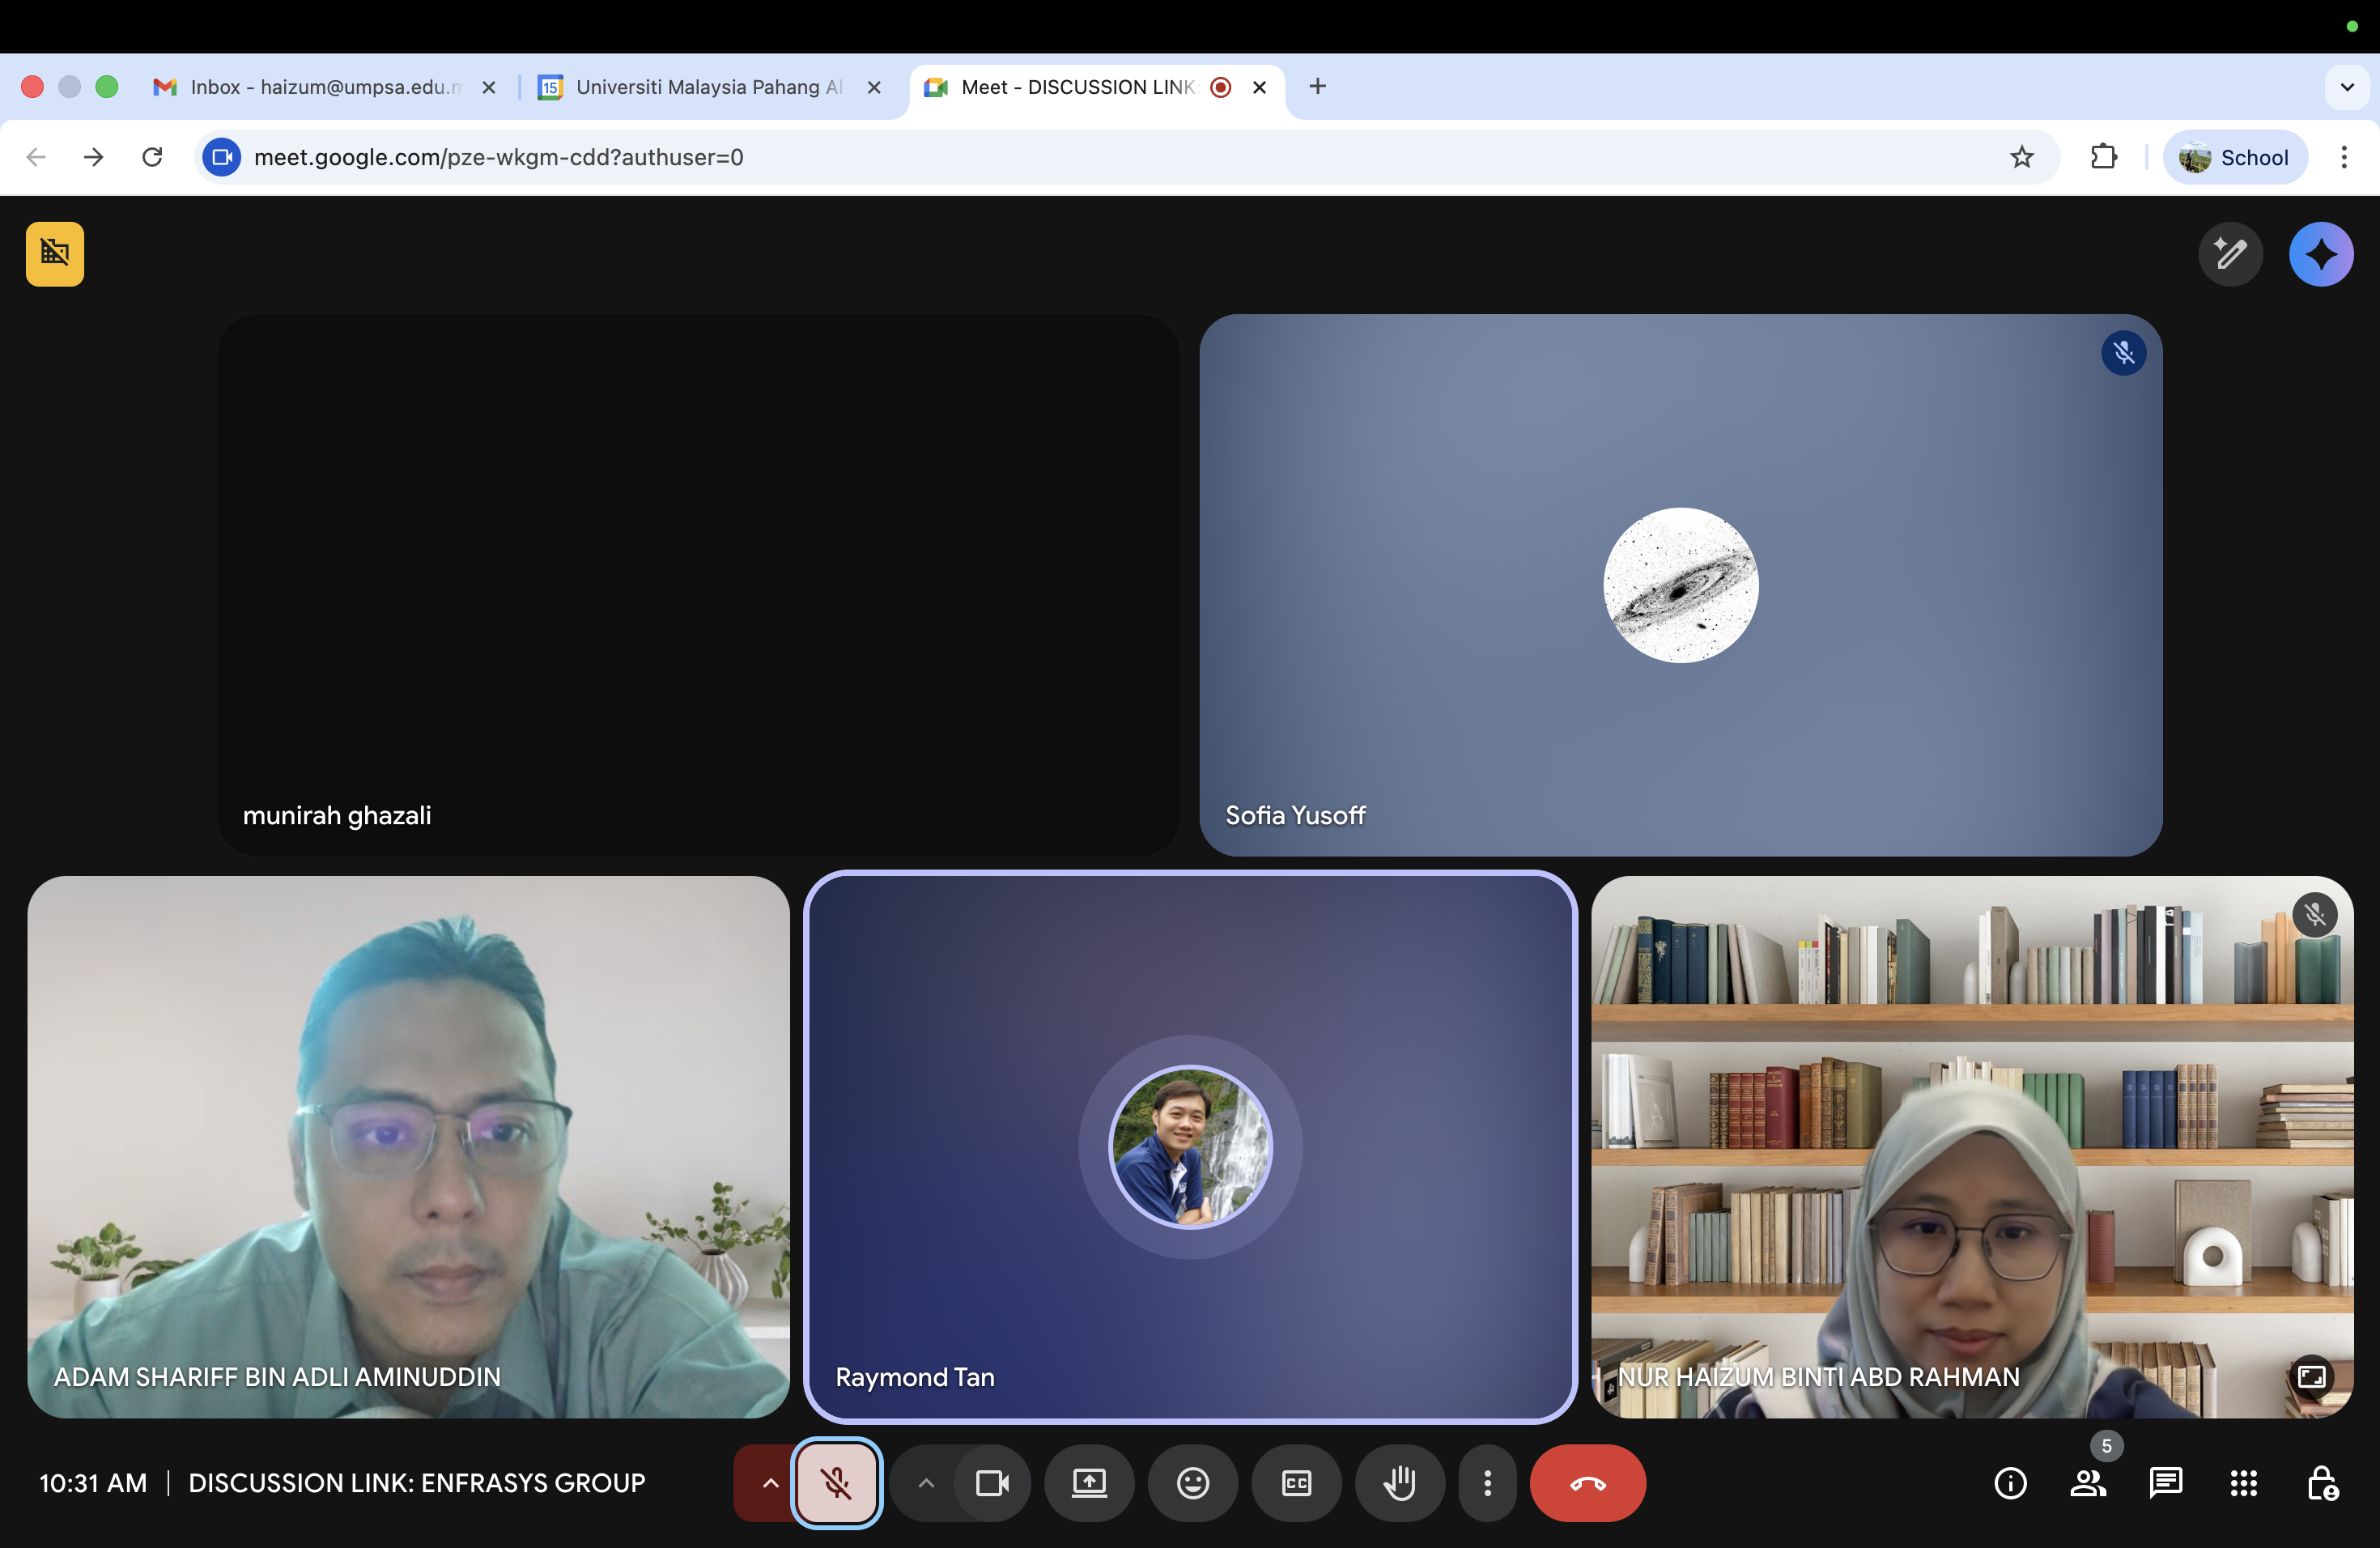Open meeting details info icon
Viewport: 2380px width, 1548px height.
(2010, 1483)
